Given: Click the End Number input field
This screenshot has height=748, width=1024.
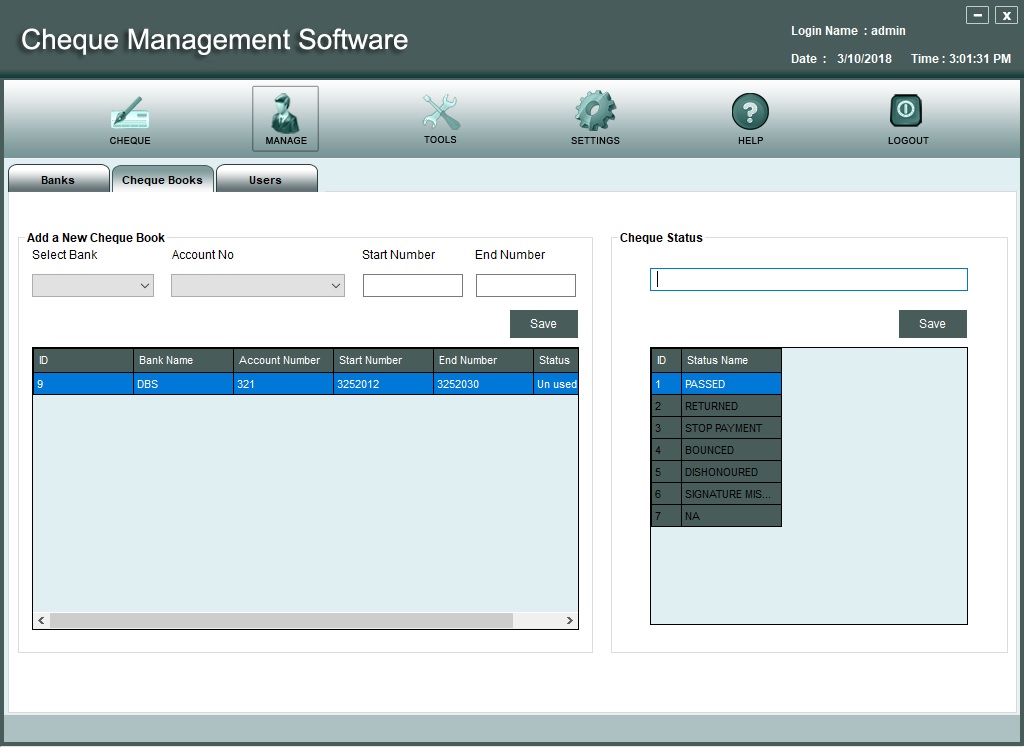Looking at the screenshot, I should [x=525, y=286].
